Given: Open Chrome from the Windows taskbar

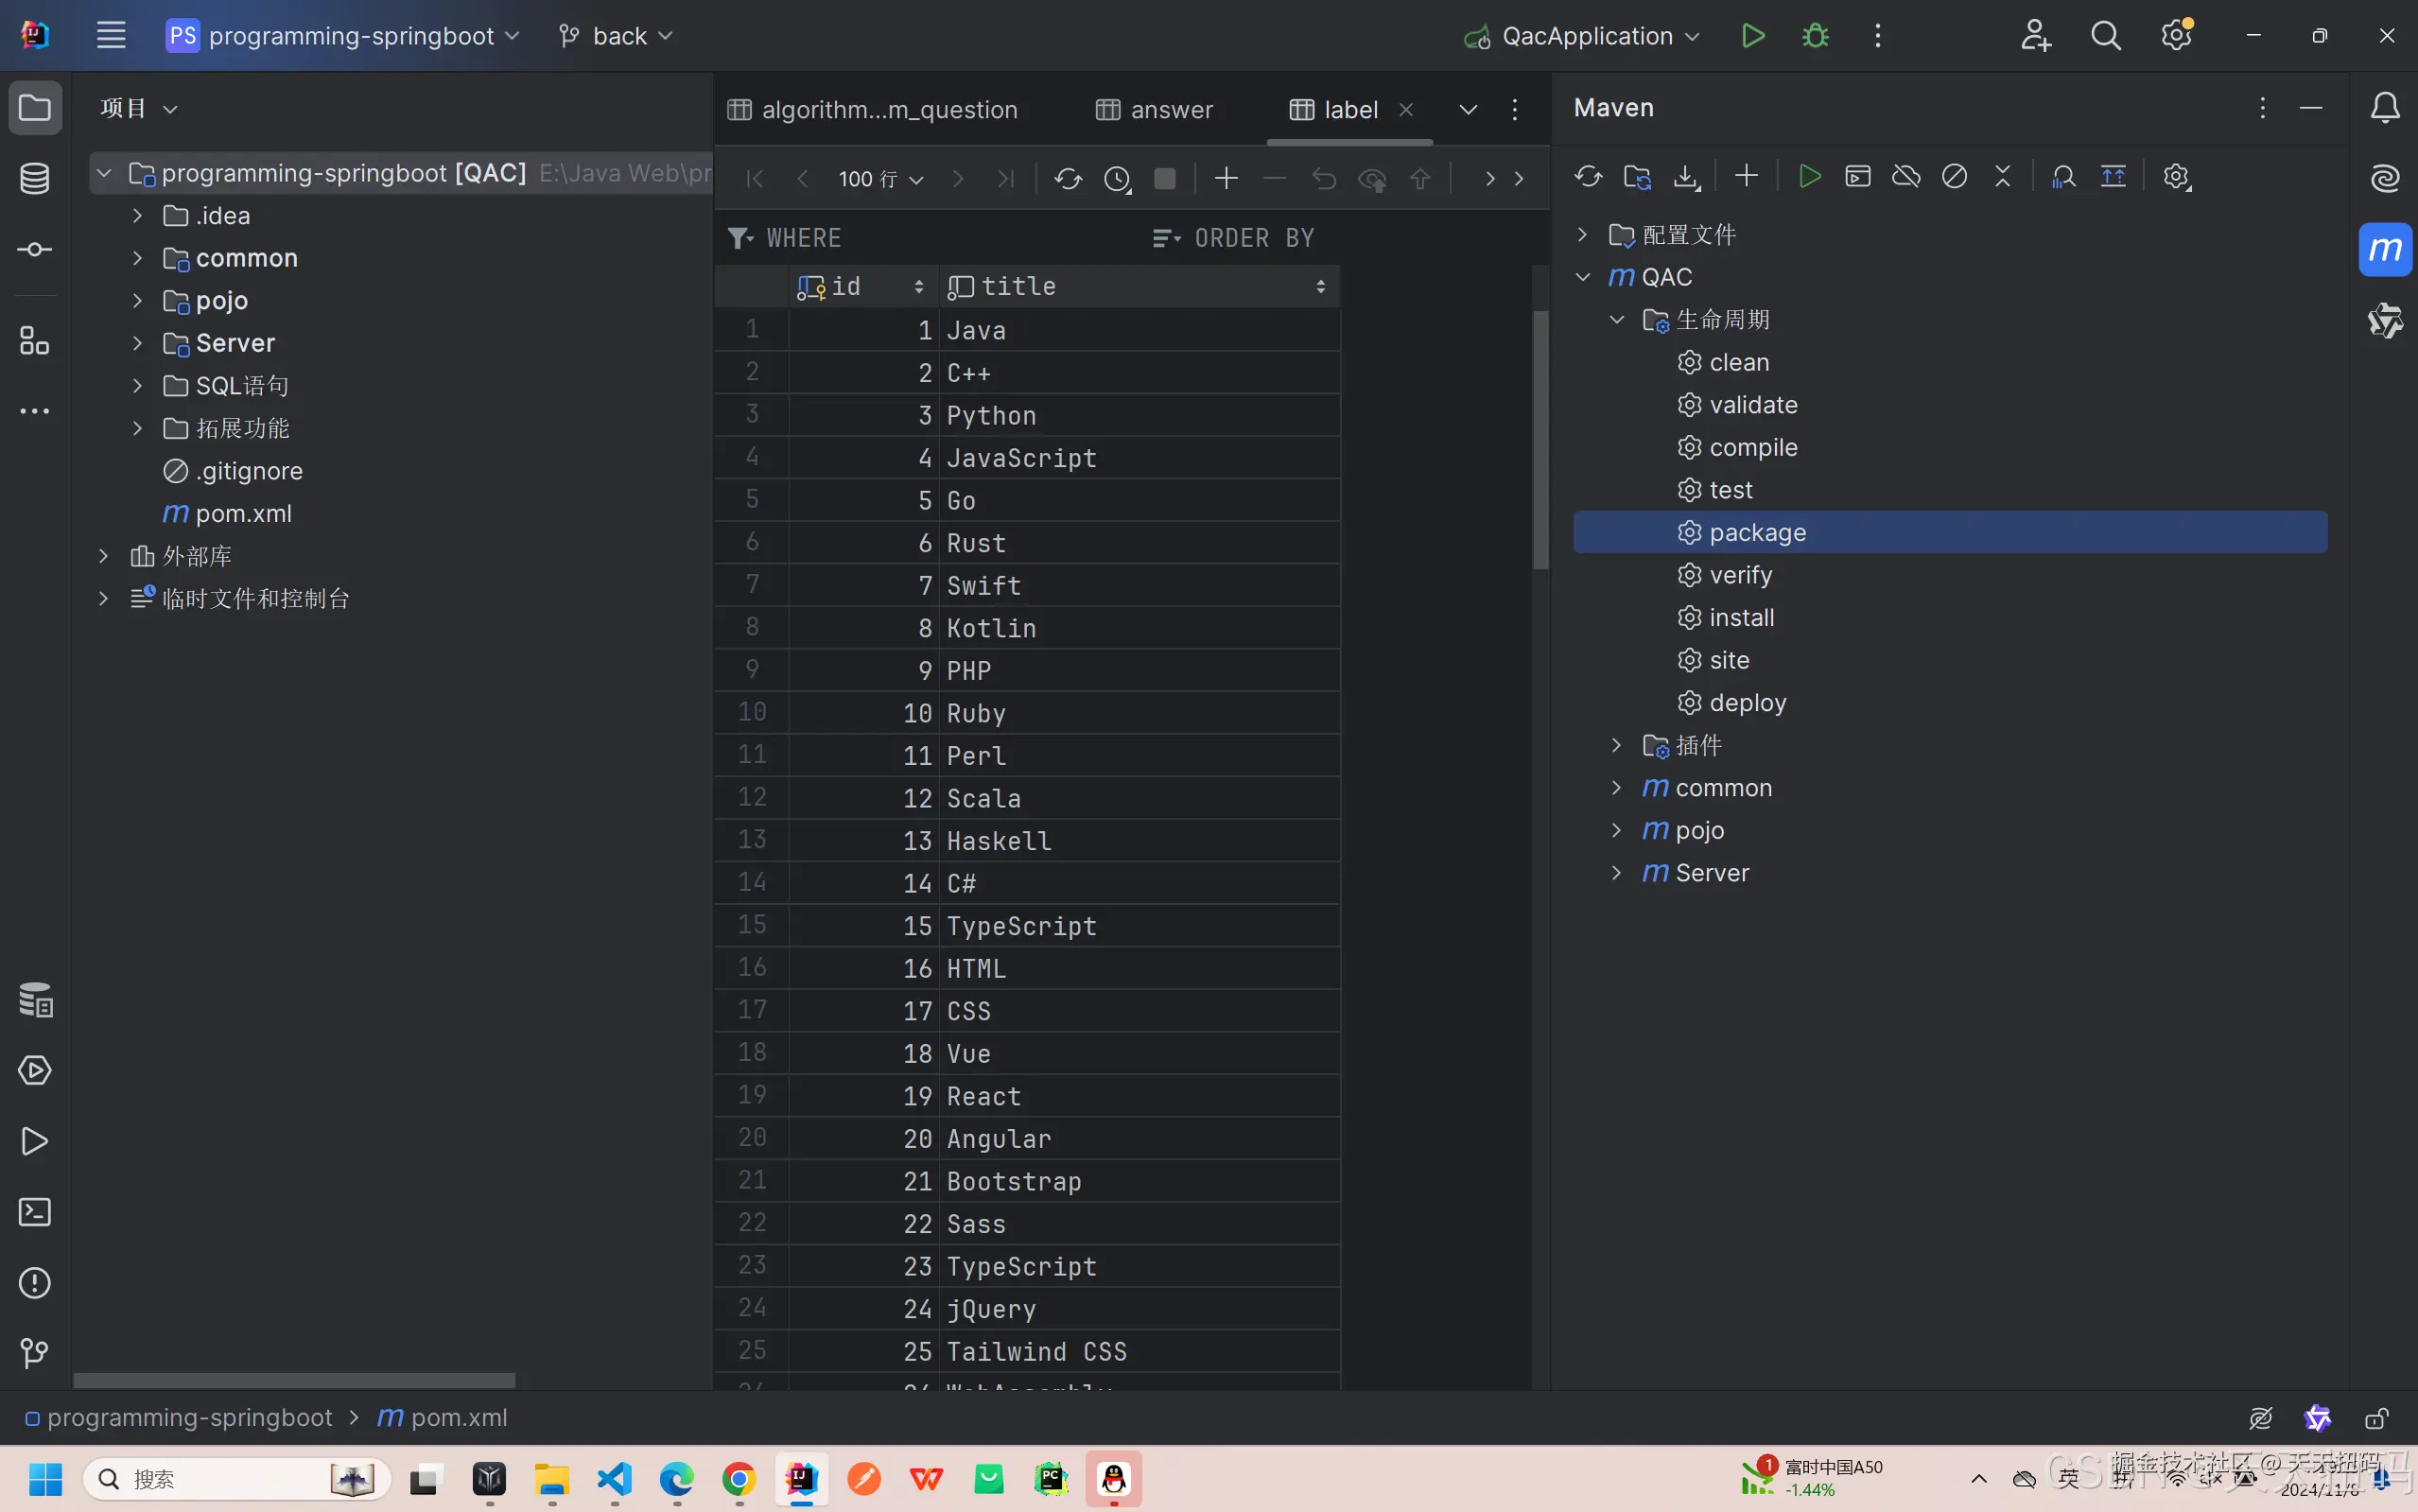Looking at the screenshot, I should pos(739,1479).
